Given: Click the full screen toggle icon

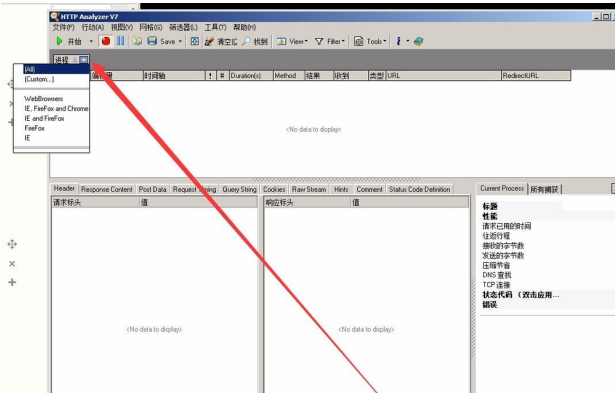Looking at the screenshot, I should (194, 41).
